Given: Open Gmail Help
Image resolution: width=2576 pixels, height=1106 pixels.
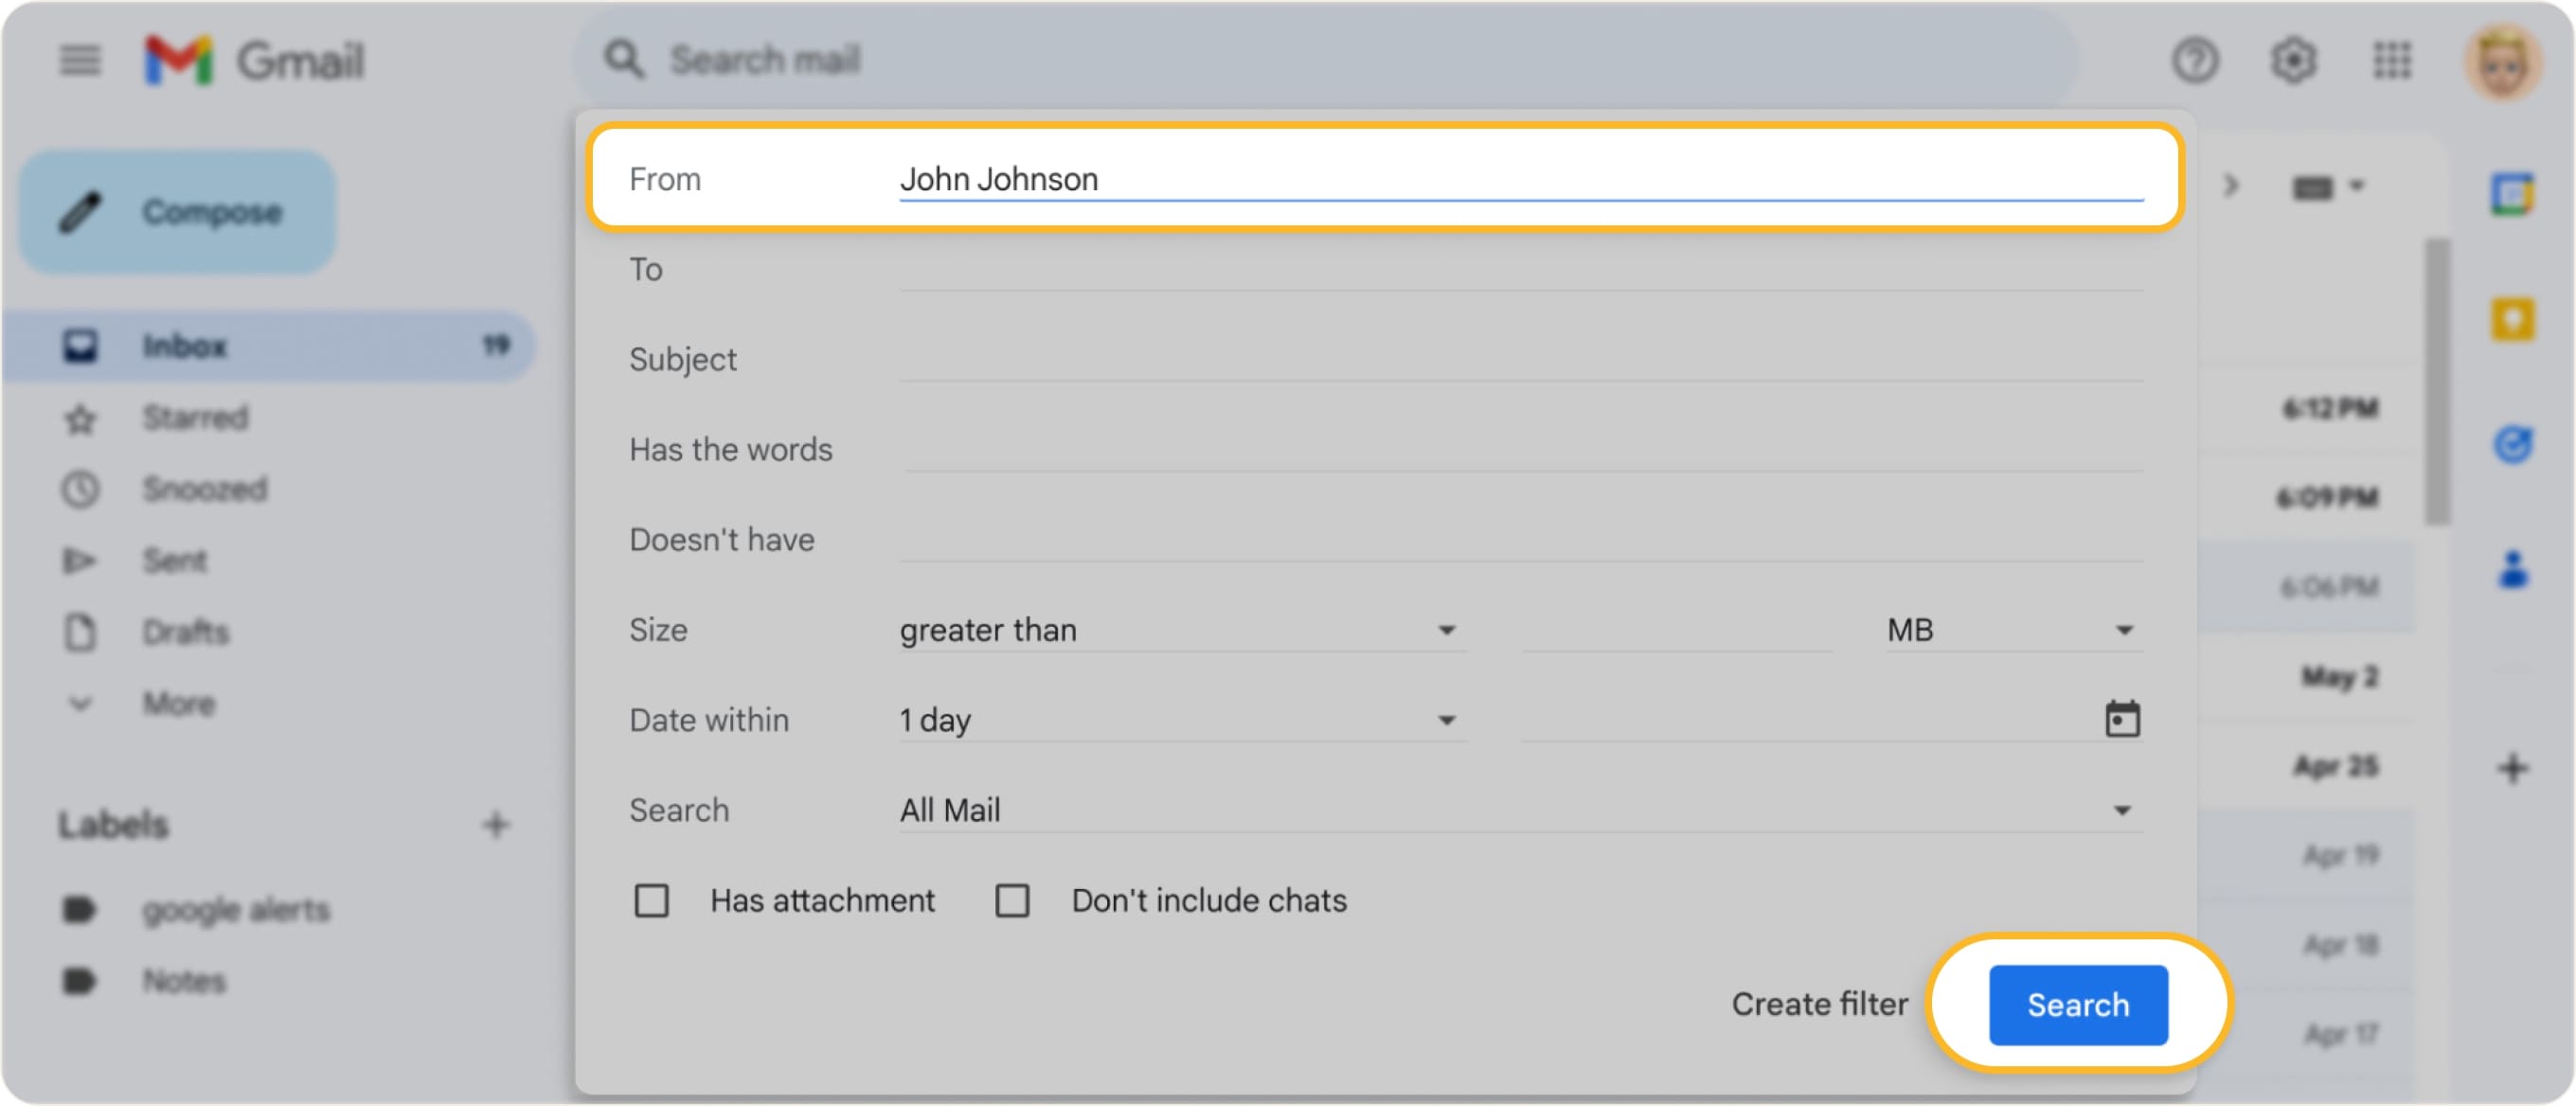Looking at the screenshot, I should [2197, 60].
